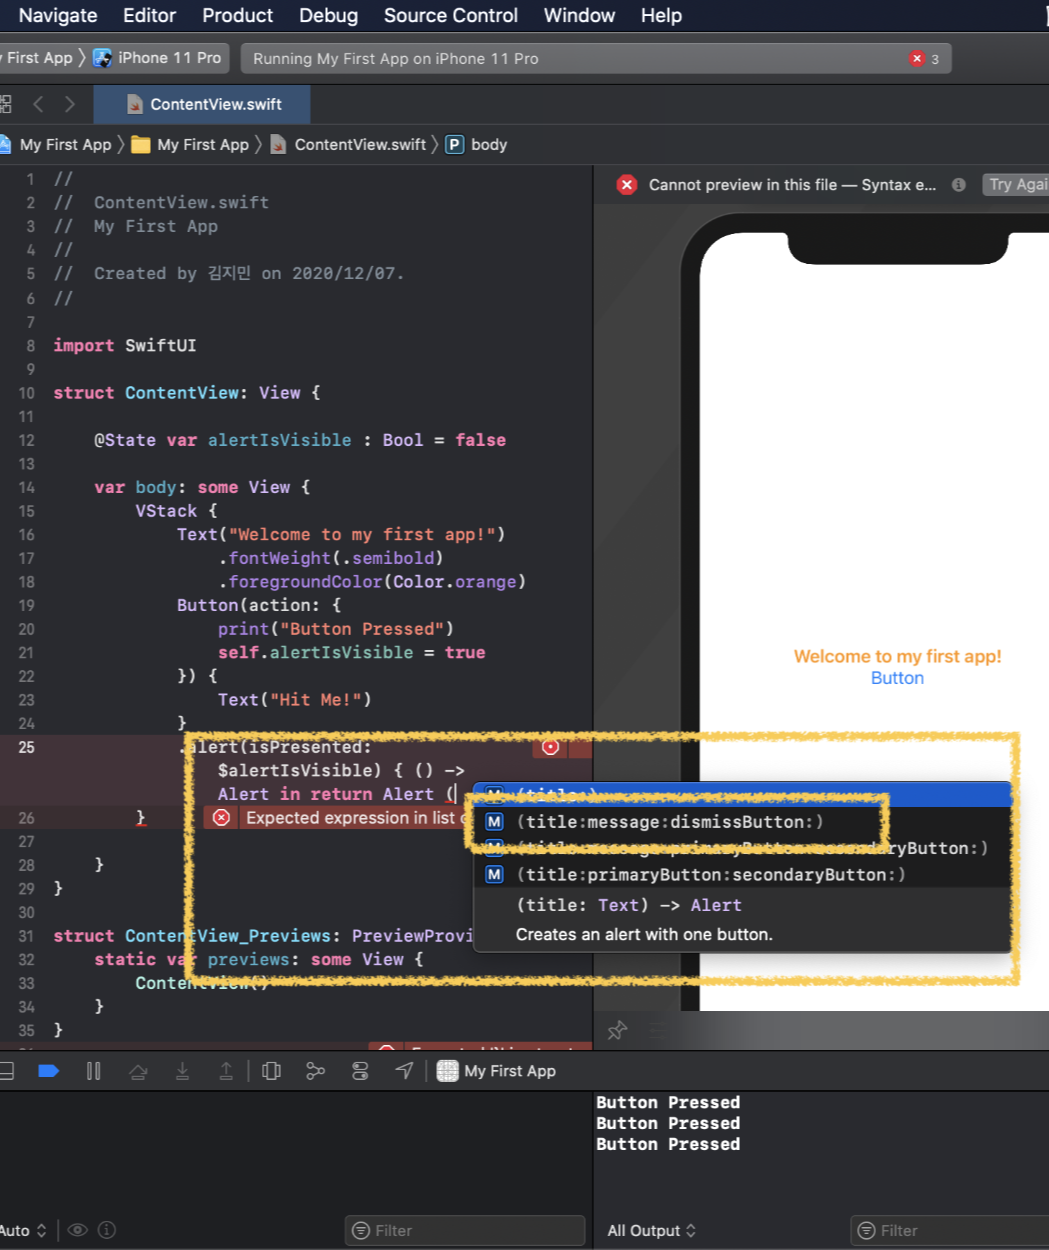The image size is (1049, 1250).
Task: Open the related items grid icon
Action: pos(6,104)
